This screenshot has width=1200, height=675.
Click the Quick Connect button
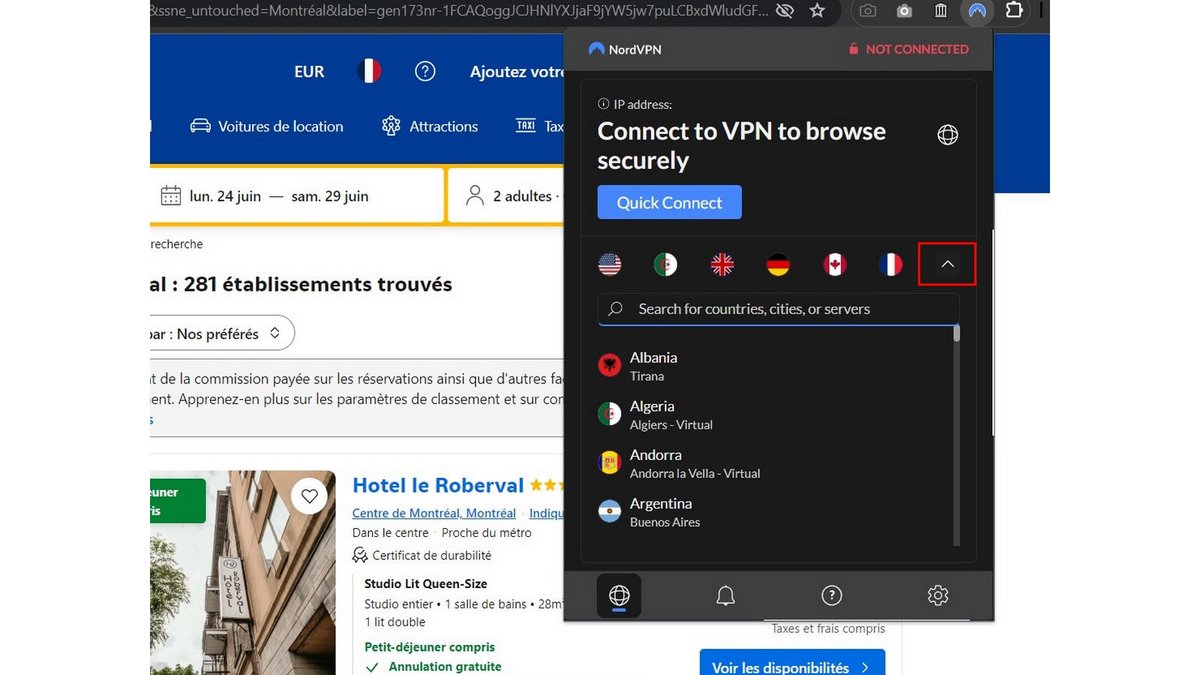click(669, 202)
